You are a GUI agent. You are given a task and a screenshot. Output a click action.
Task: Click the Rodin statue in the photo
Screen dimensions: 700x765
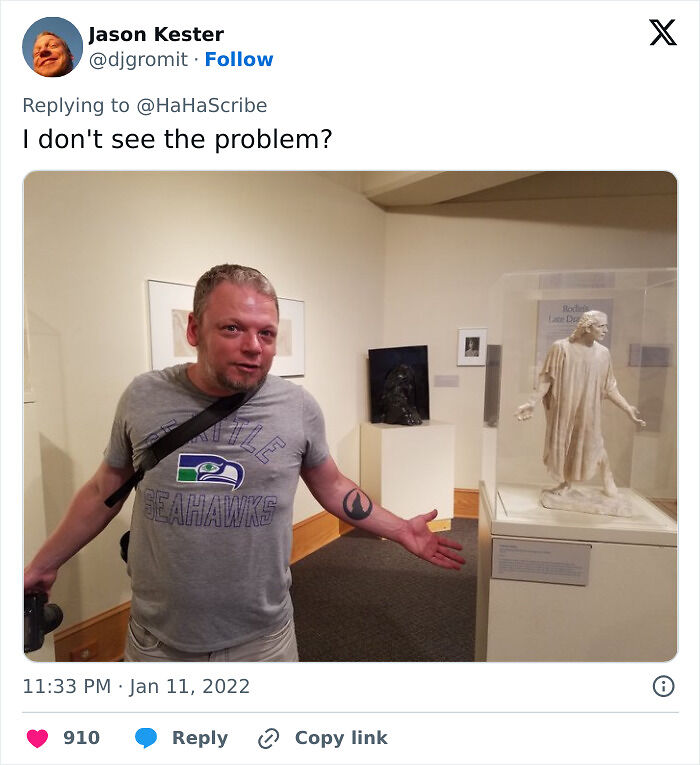tap(581, 412)
